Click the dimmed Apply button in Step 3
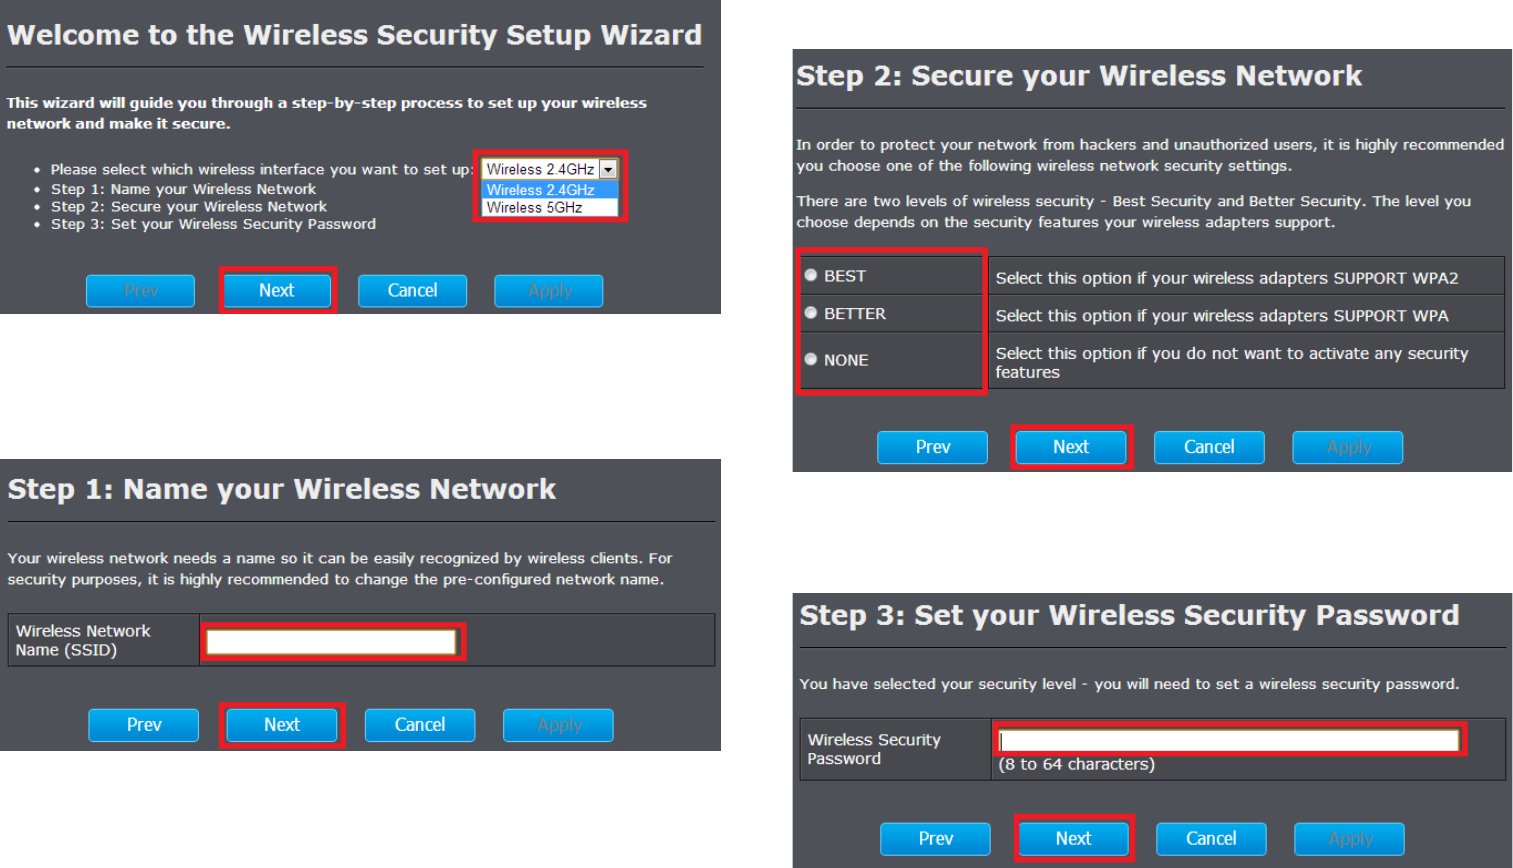Image resolution: width=1513 pixels, height=868 pixels. coord(1349,839)
